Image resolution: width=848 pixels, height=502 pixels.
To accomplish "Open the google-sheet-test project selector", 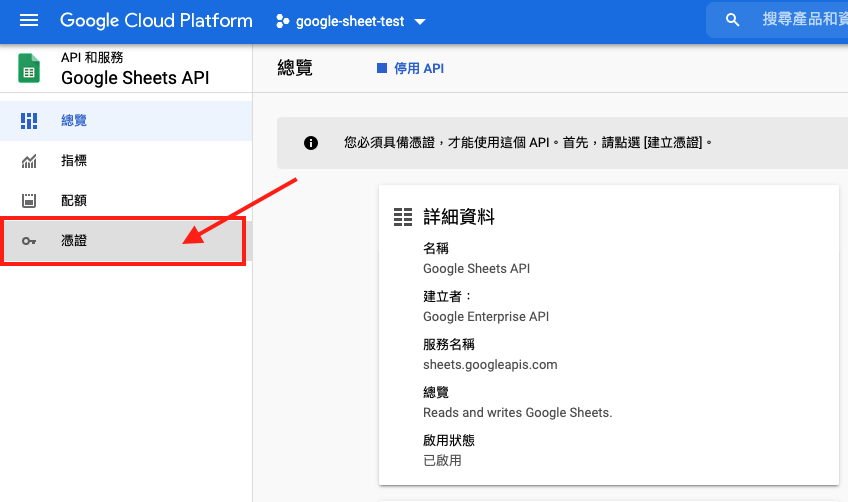I will tap(350, 21).
